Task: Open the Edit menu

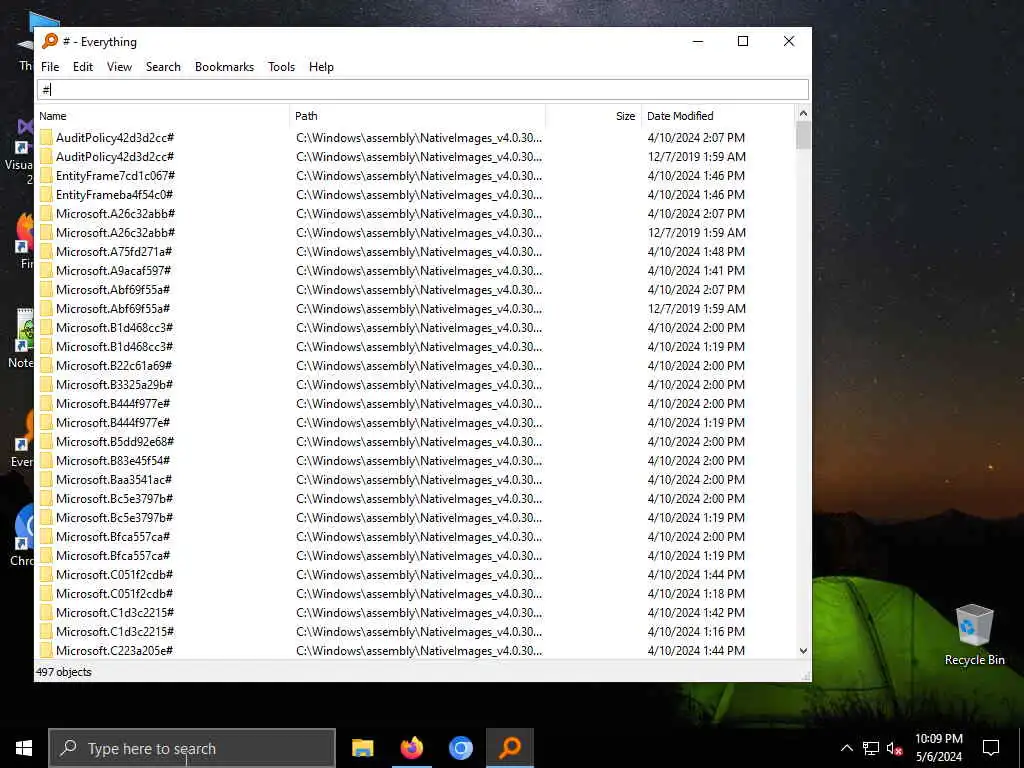Action: (83, 67)
